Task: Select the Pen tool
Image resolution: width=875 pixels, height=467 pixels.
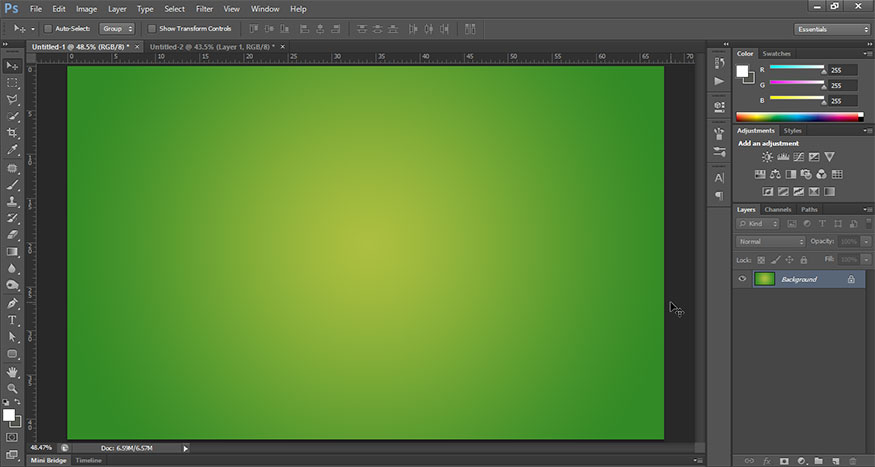Action: 12,304
